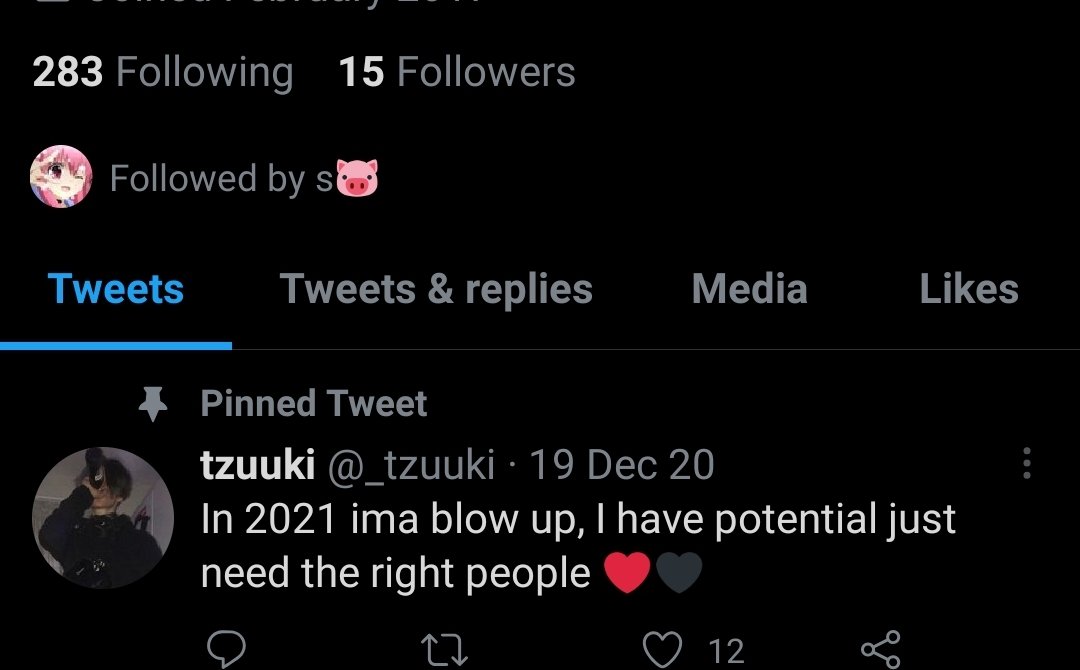Screen dimensions: 1080x670
Task: Share the pinned tweet
Action: click(880, 650)
